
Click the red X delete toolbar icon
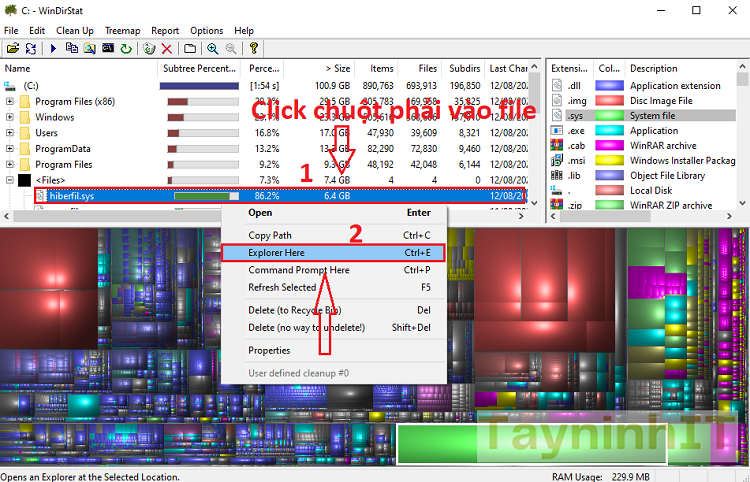tap(168, 48)
